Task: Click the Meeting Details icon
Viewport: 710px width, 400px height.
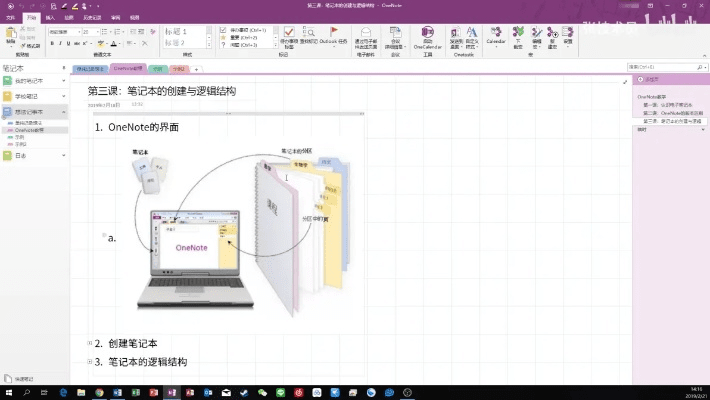Action: [396, 34]
